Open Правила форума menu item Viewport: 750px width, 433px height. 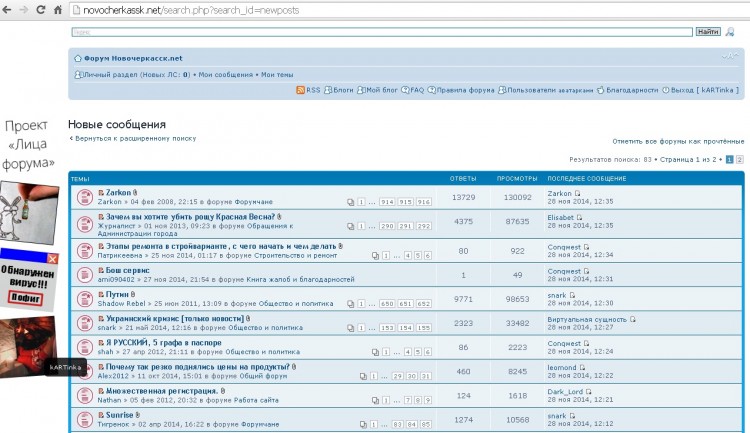pyautogui.click(x=461, y=90)
